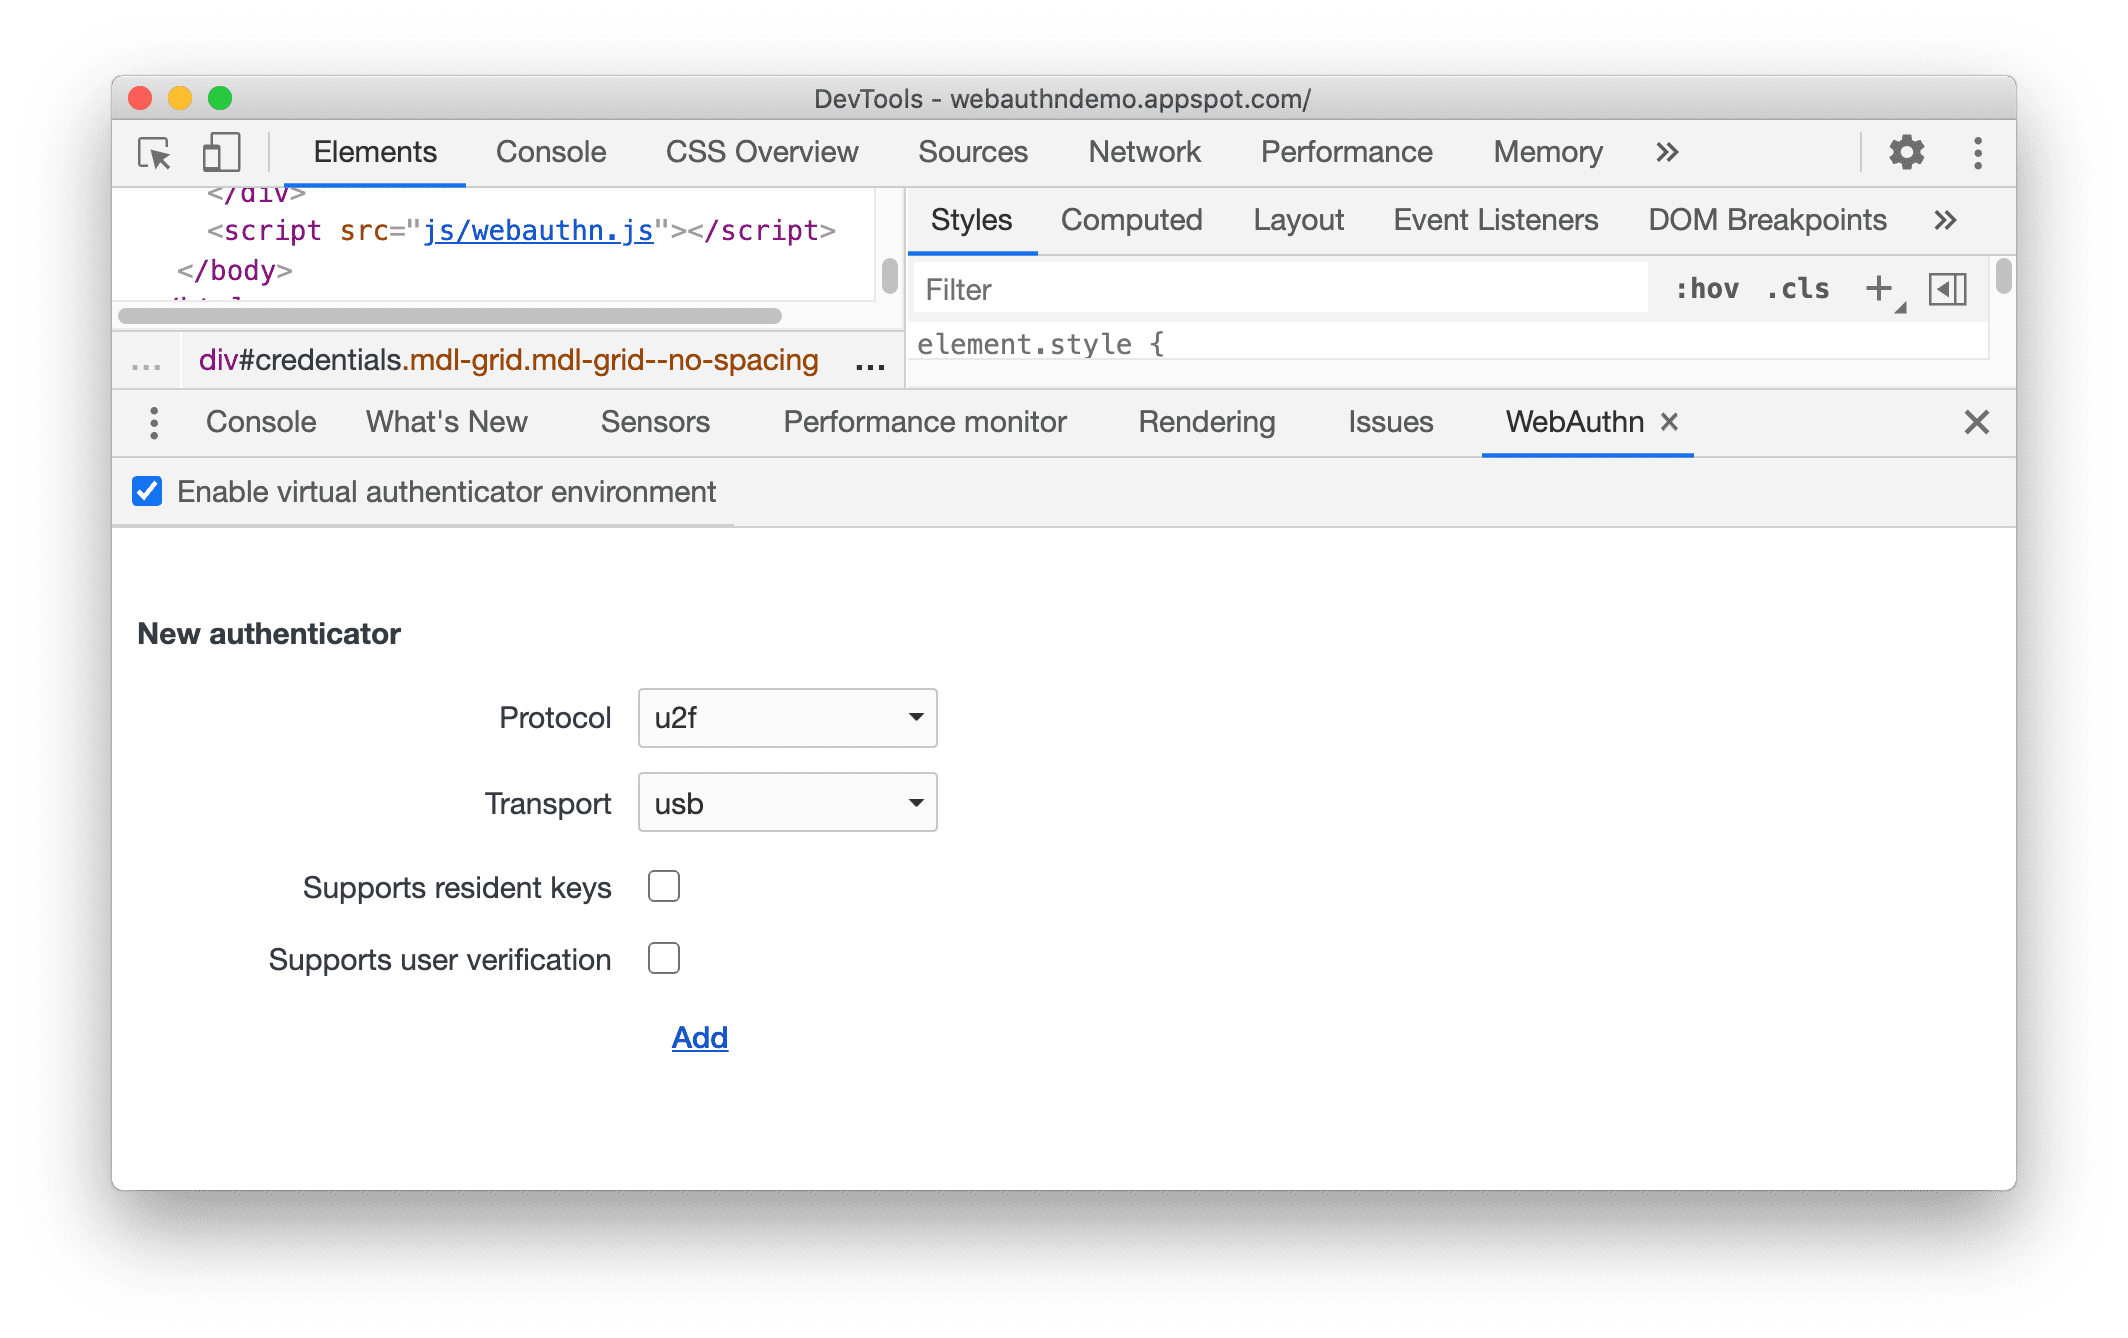
Task: Open the bottom drawer overflow tabs
Action: (x=154, y=421)
